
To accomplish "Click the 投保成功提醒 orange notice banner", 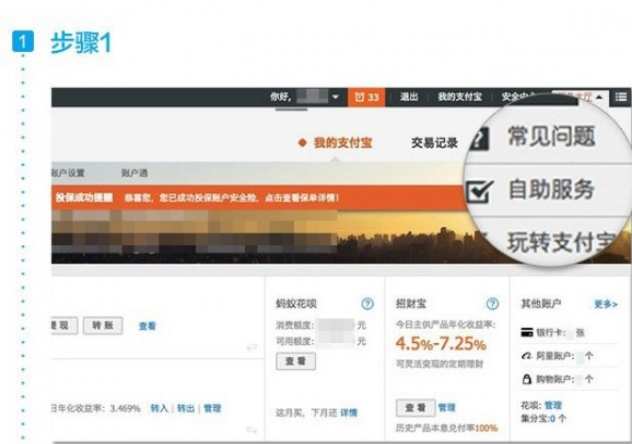I will click(258, 198).
